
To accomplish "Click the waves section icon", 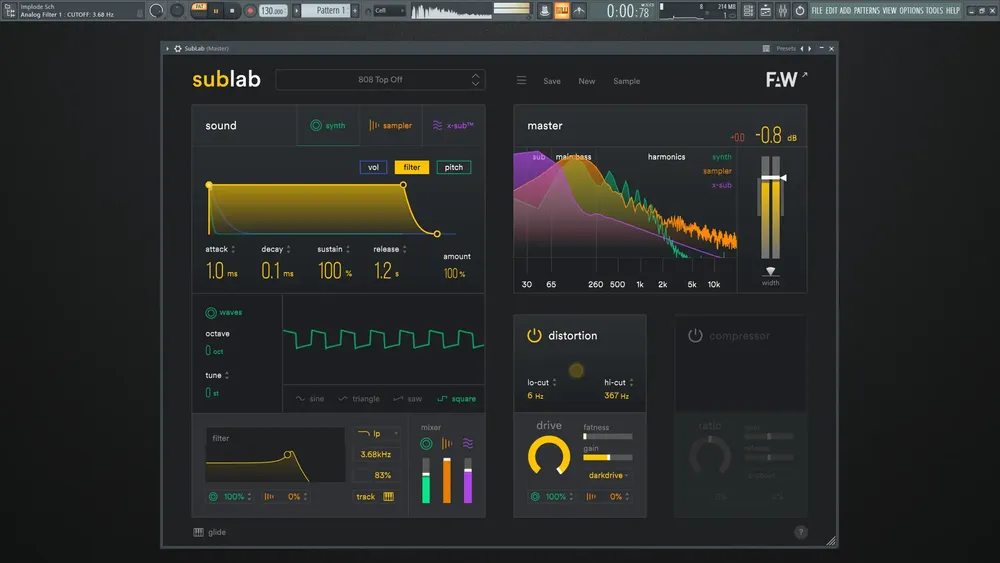I will pos(210,312).
